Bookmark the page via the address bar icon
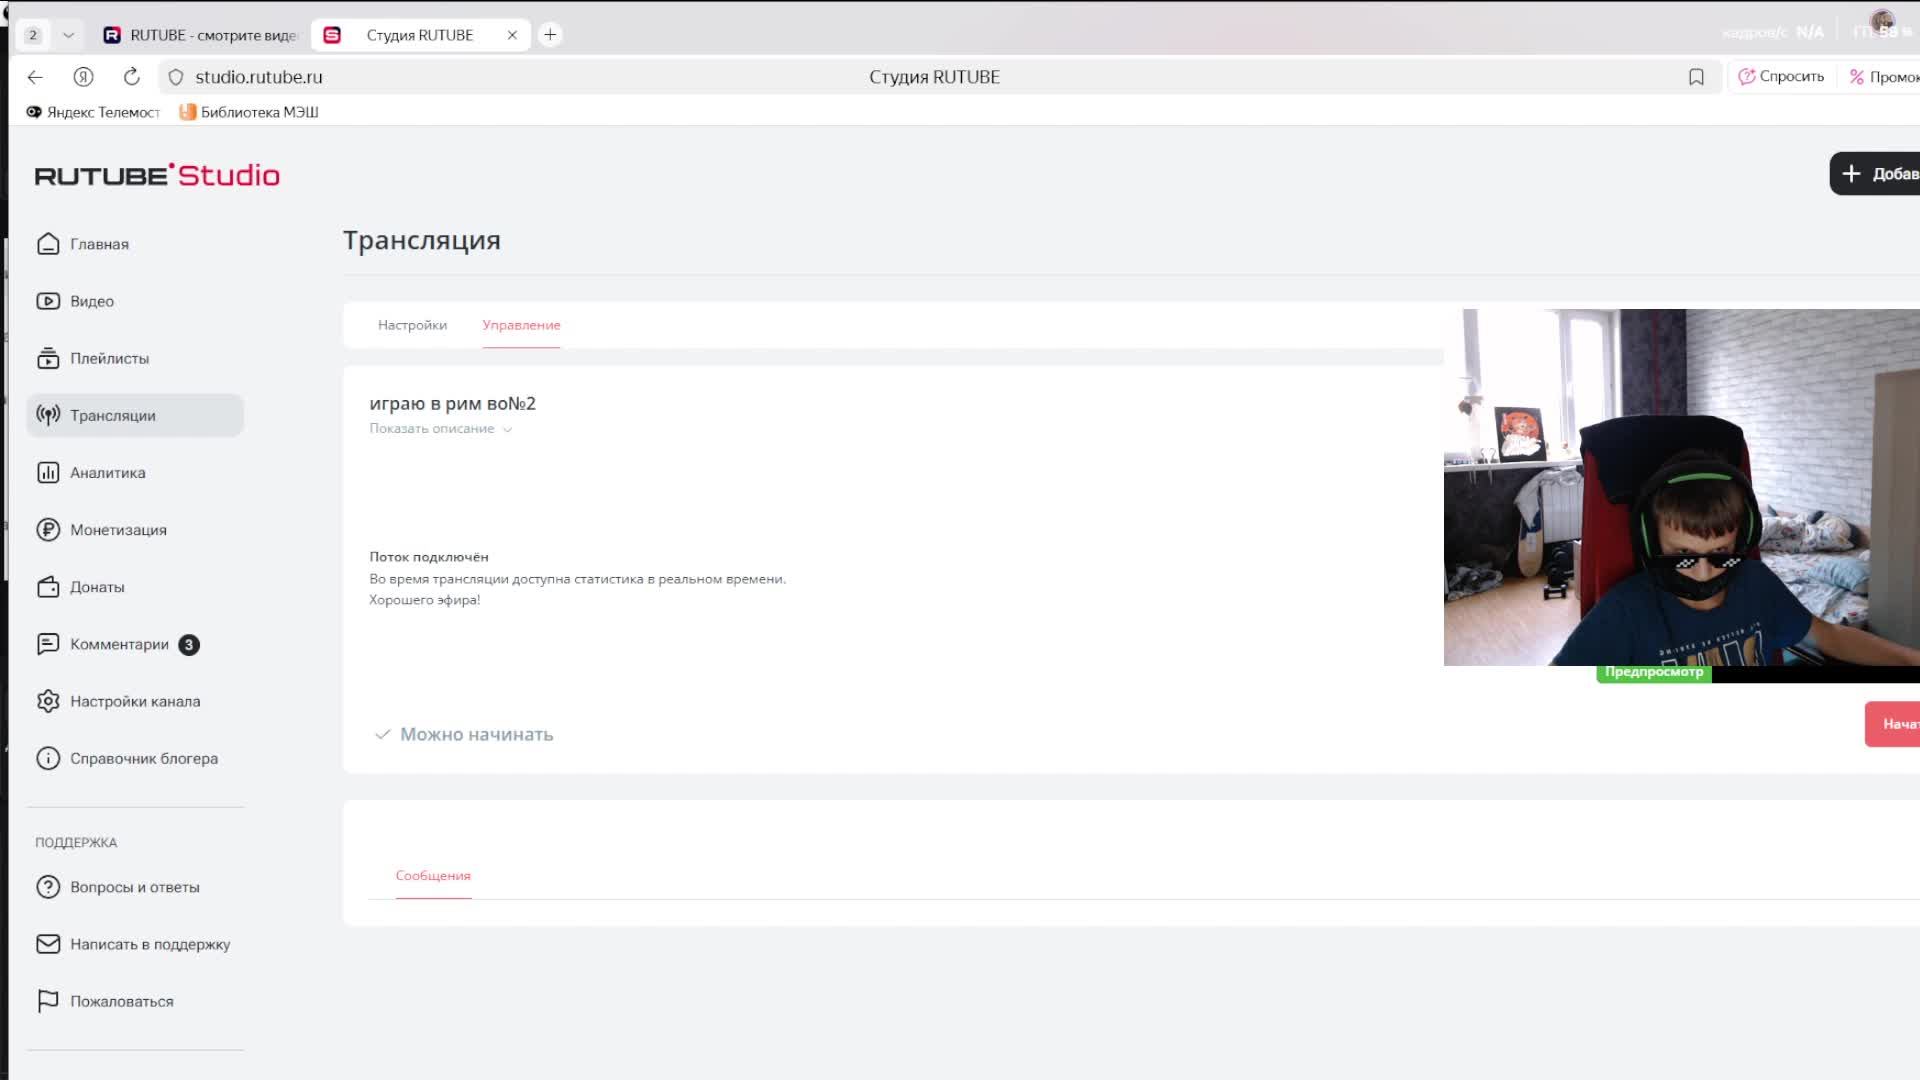This screenshot has width=1920, height=1080. (1696, 77)
